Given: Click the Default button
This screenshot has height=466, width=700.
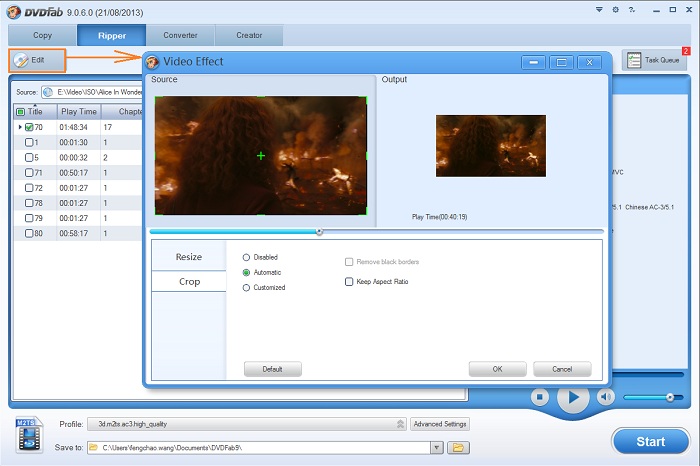Looking at the screenshot, I should point(273,369).
